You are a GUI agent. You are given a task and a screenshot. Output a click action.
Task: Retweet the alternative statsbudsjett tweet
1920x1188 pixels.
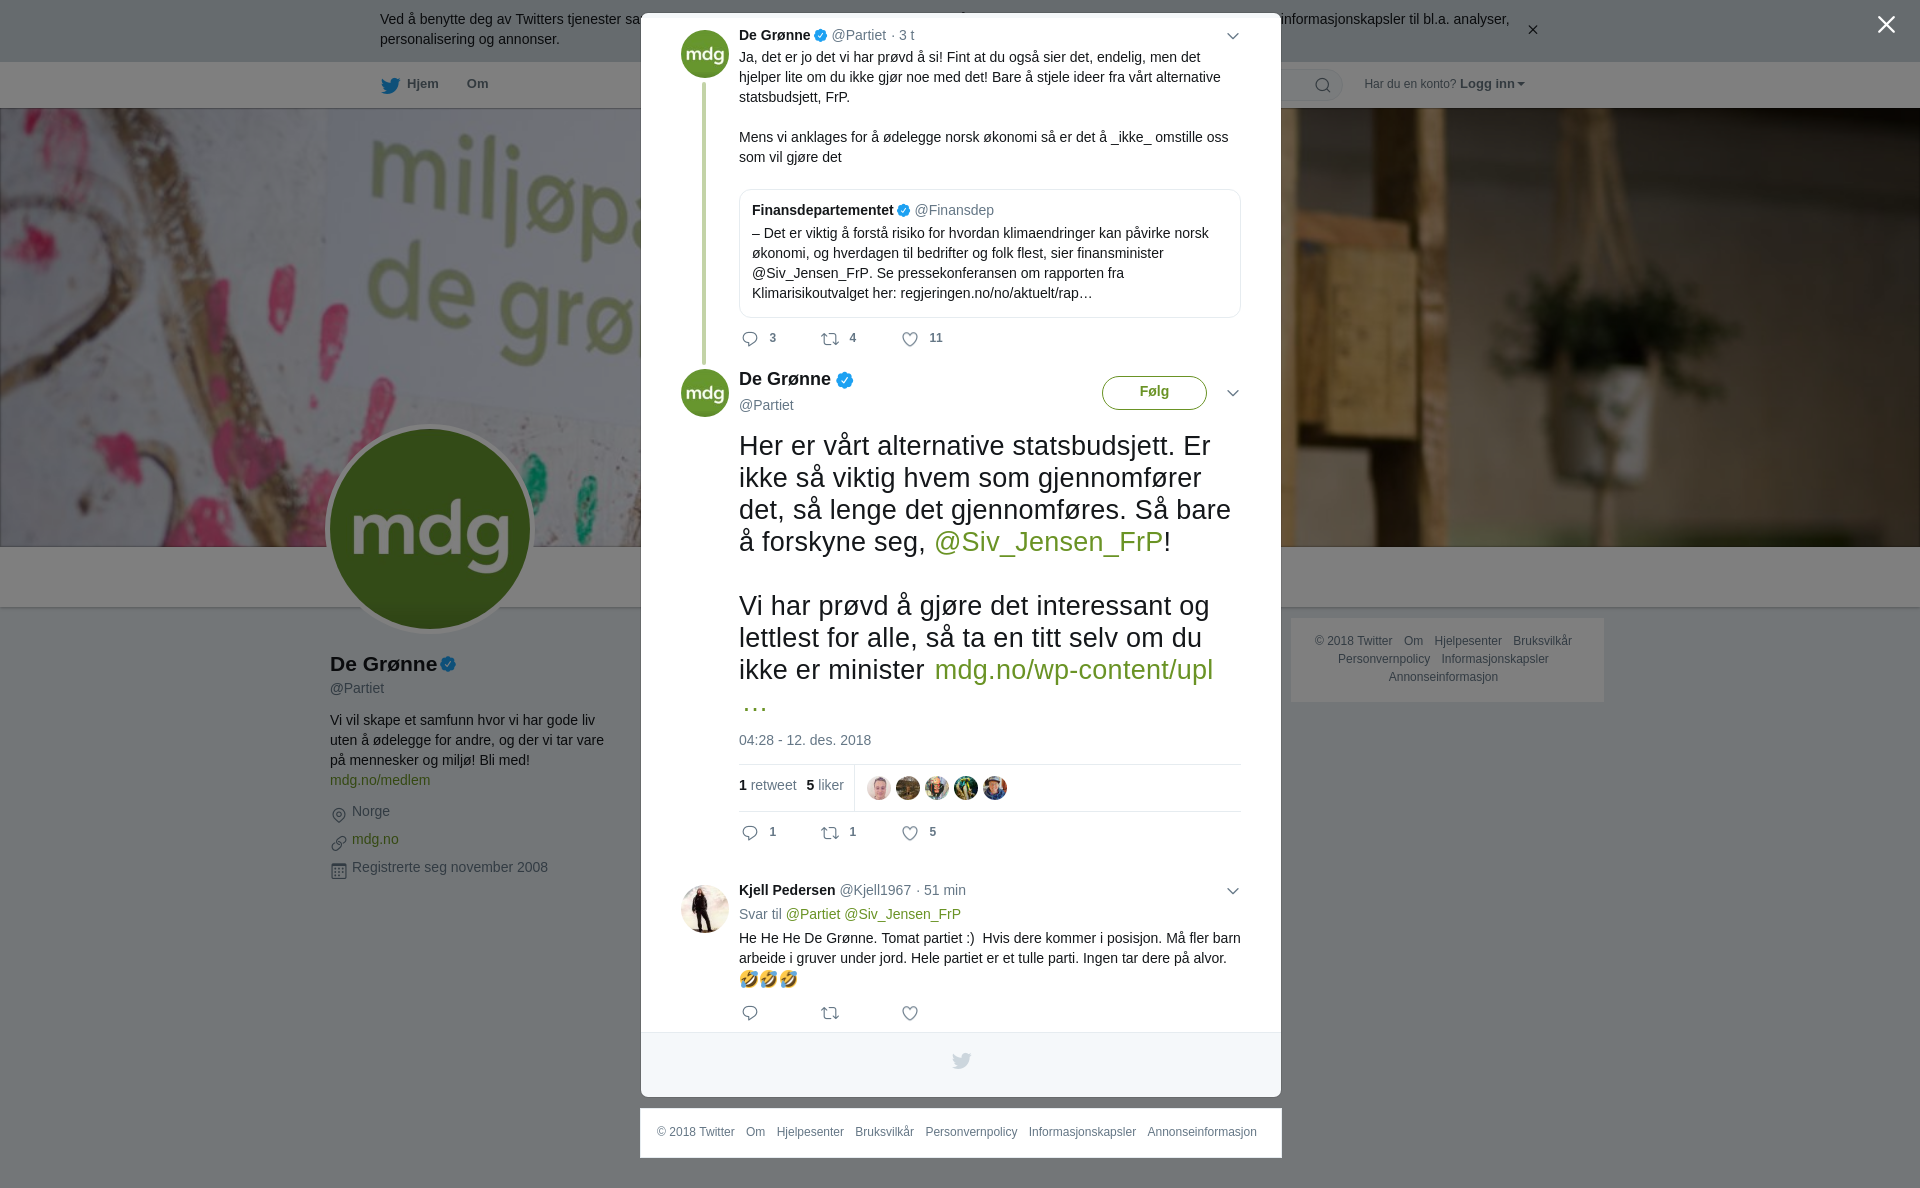pyautogui.click(x=830, y=834)
